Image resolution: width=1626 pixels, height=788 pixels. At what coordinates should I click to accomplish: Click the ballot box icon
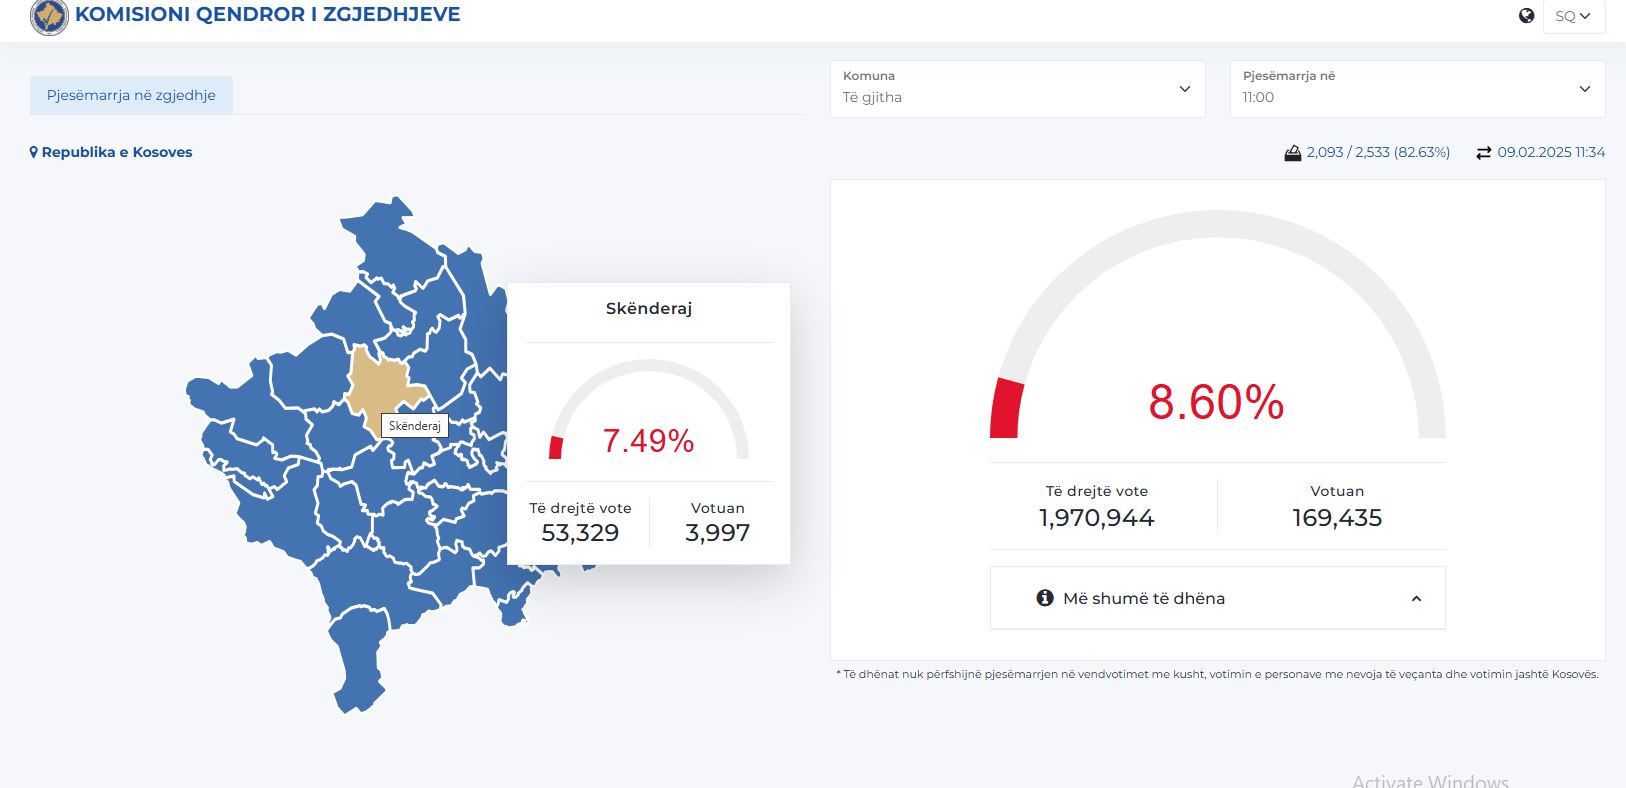[x=1292, y=153]
